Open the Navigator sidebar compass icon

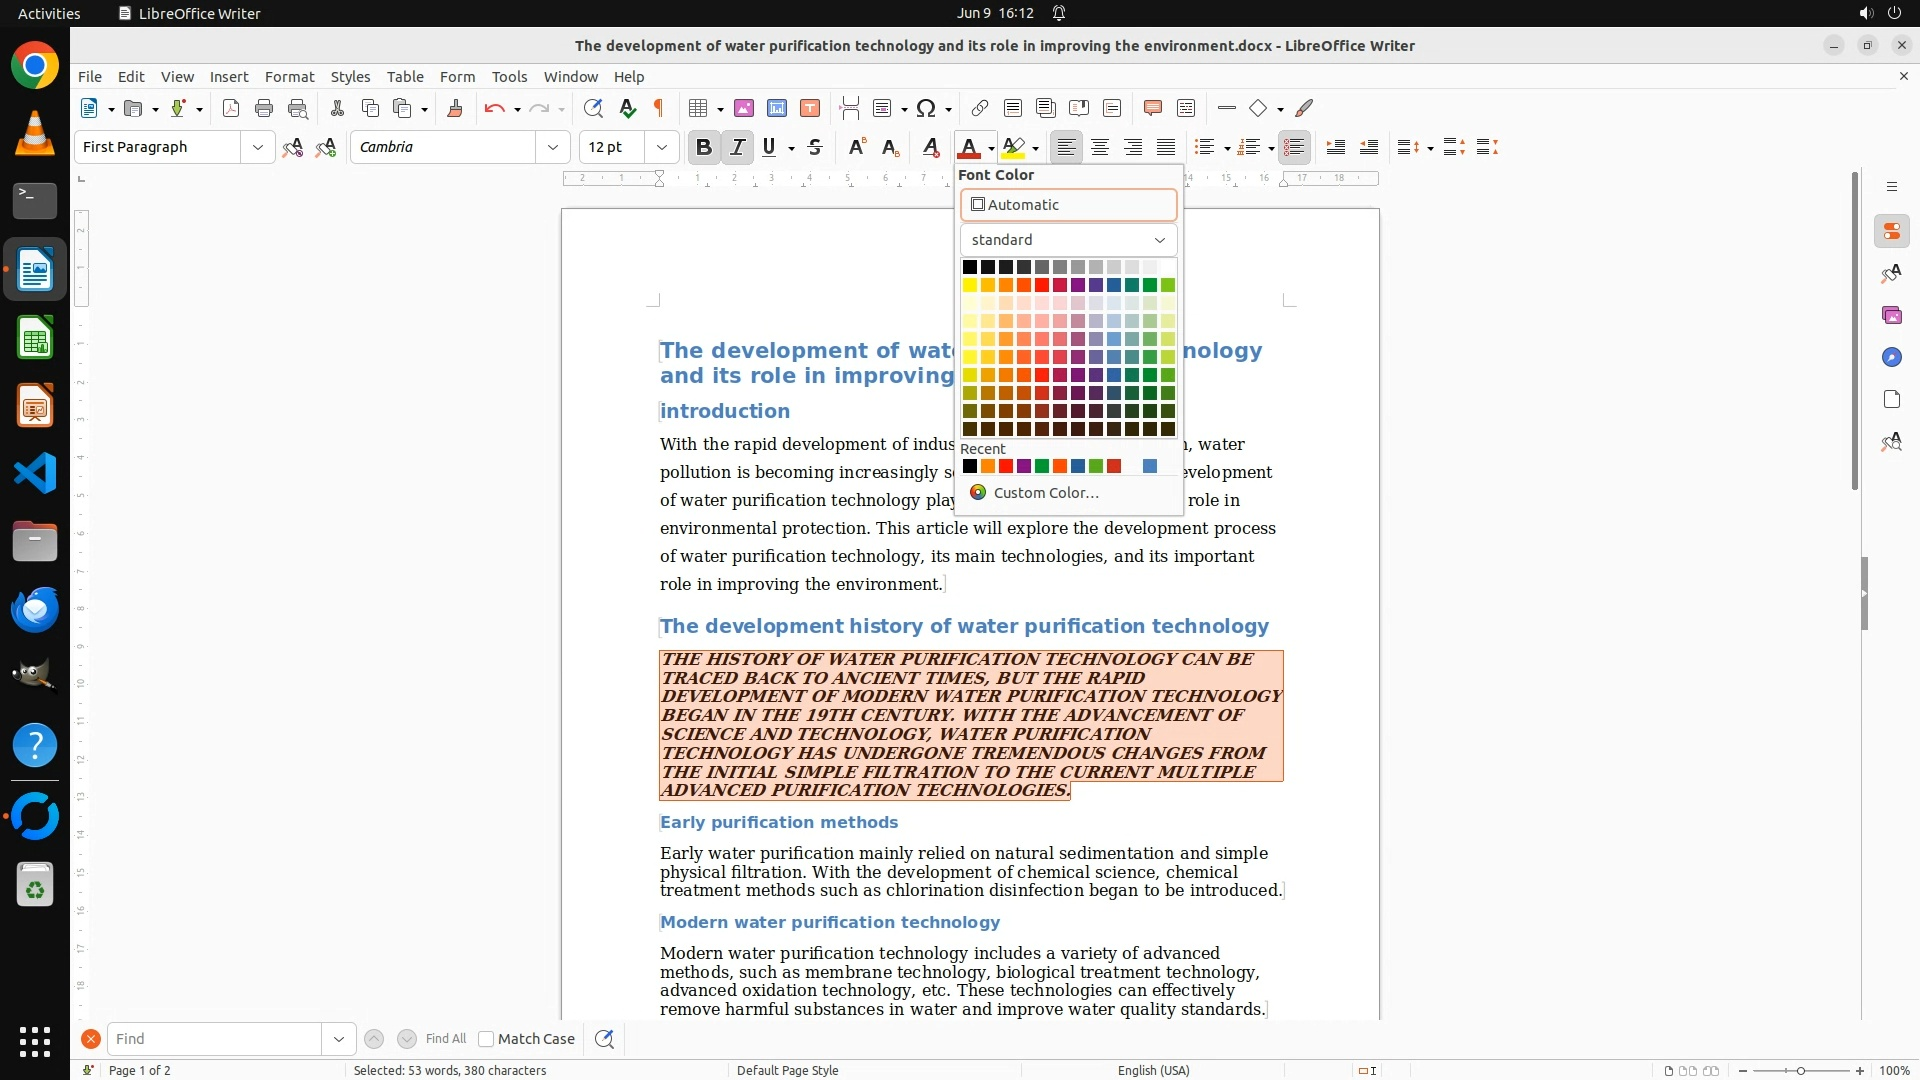click(1891, 357)
